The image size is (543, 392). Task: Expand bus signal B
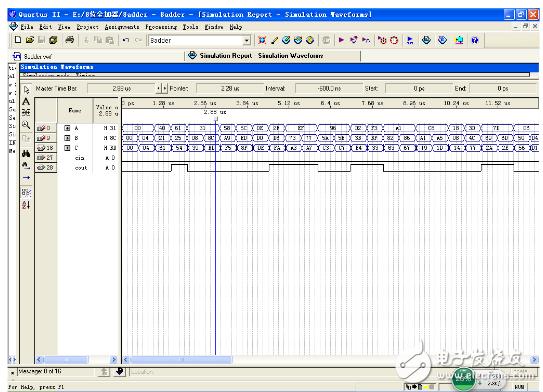pos(67,138)
